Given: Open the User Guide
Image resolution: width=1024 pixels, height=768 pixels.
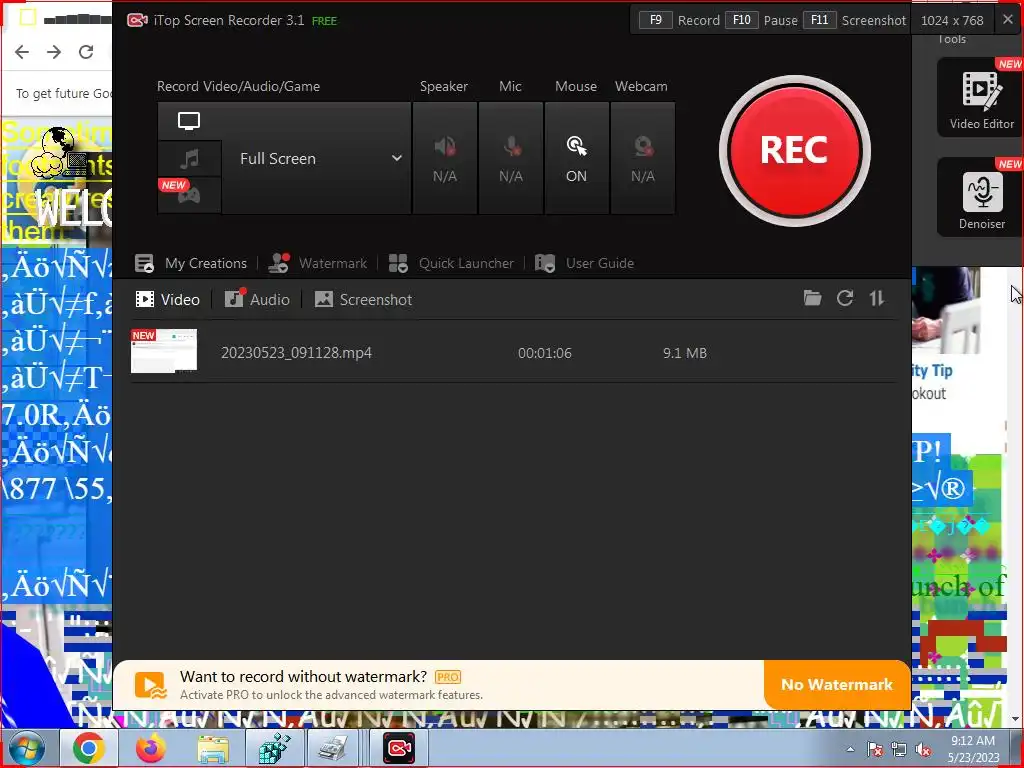Looking at the screenshot, I should [x=584, y=263].
